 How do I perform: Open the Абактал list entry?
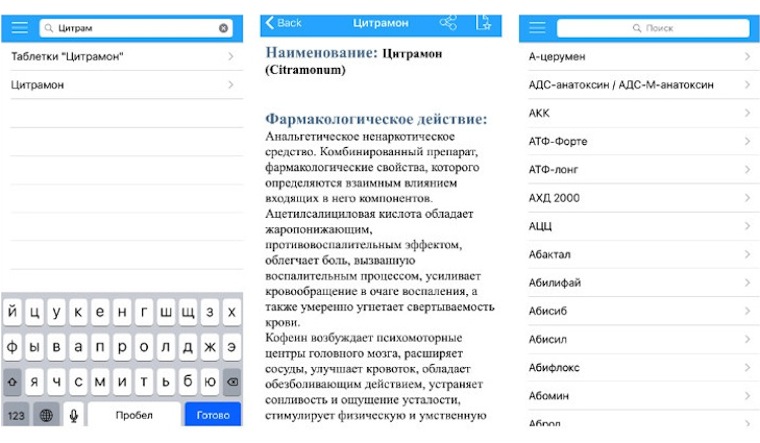pos(639,254)
